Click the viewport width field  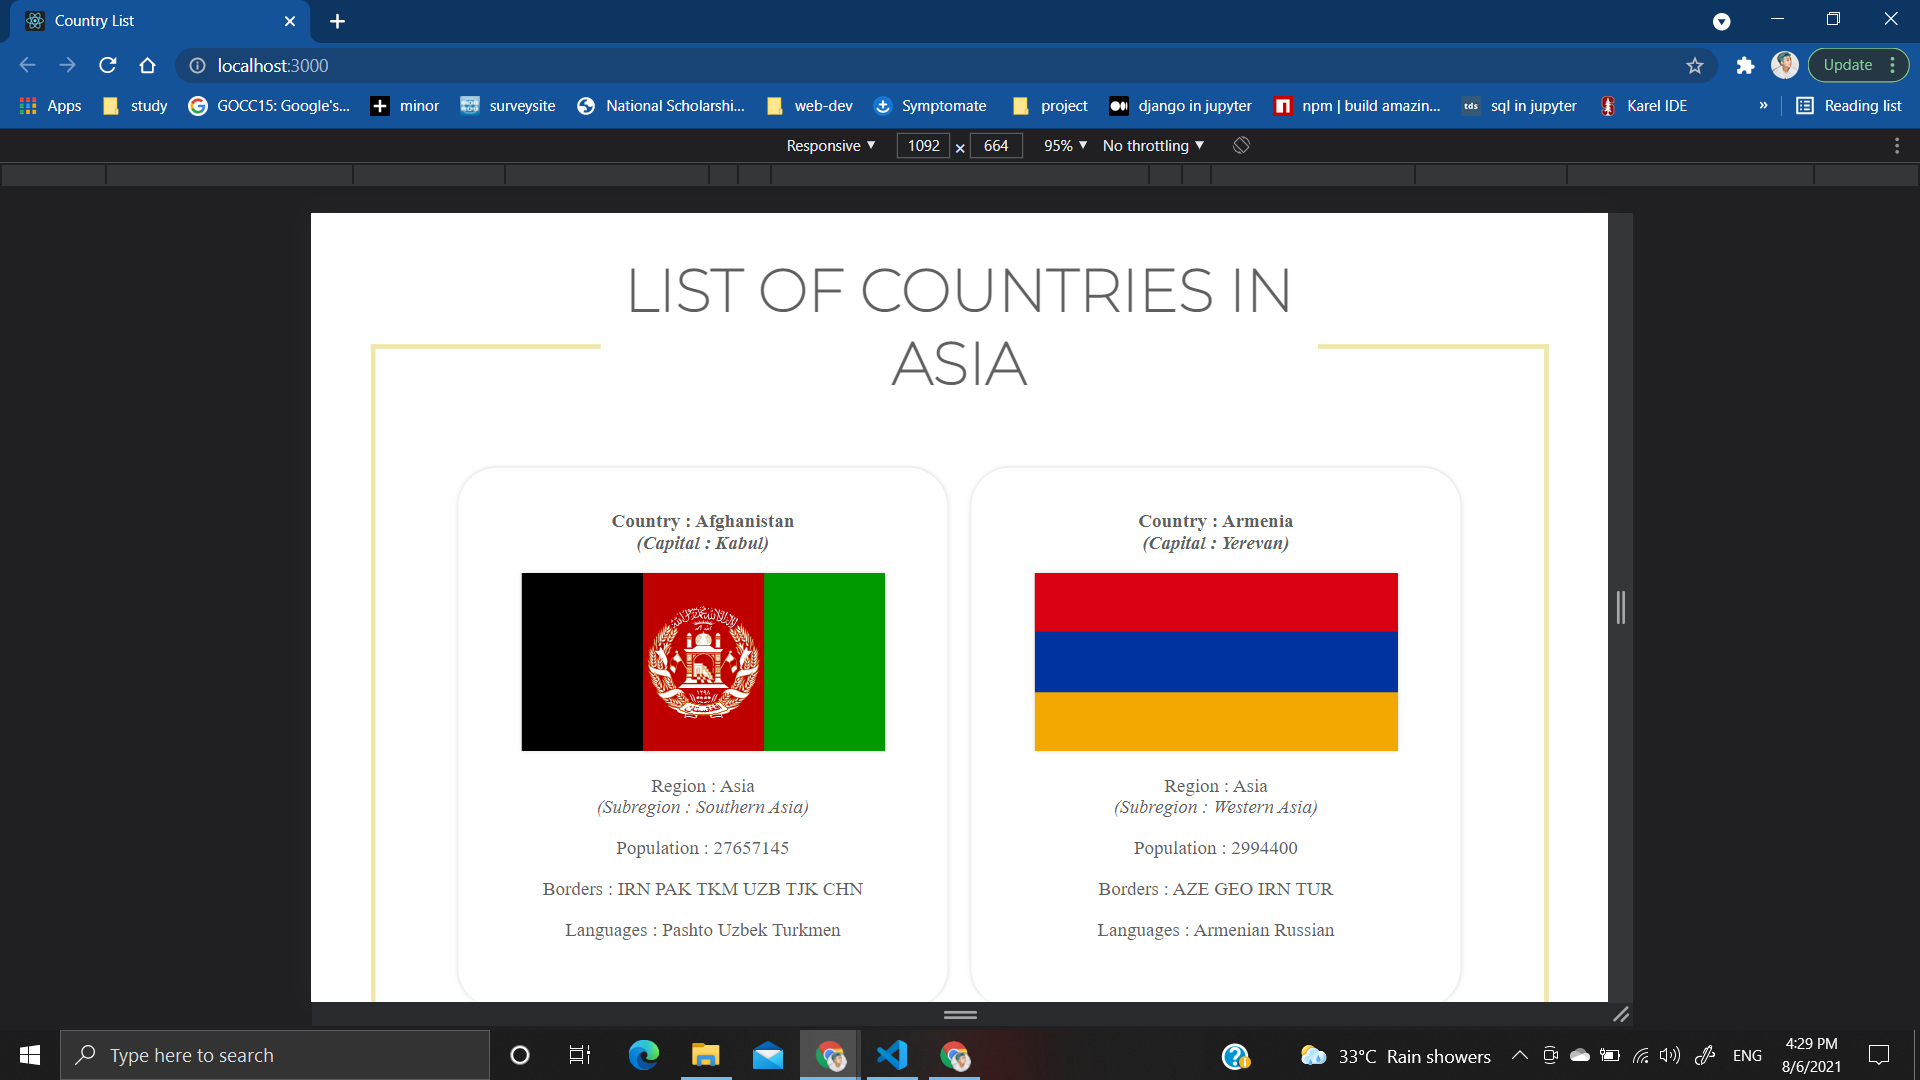click(x=923, y=145)
